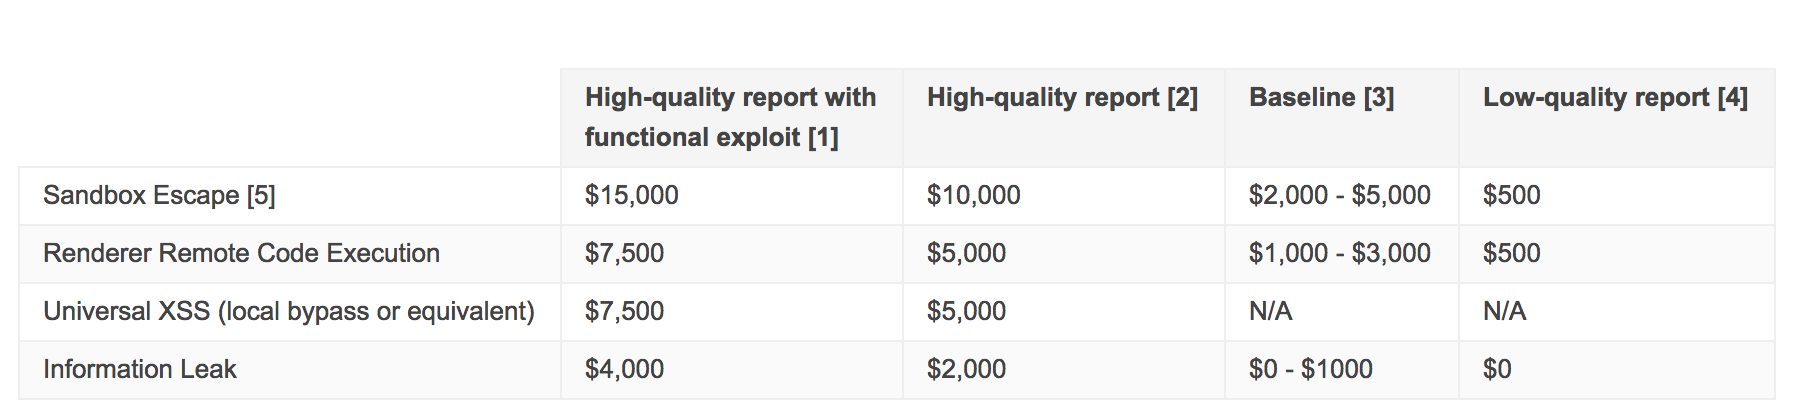Image resolution: width=1794 pixels, height=416 pixels.
Task: Click the "Low-quality report [4]" column header
Action: 1615,97
